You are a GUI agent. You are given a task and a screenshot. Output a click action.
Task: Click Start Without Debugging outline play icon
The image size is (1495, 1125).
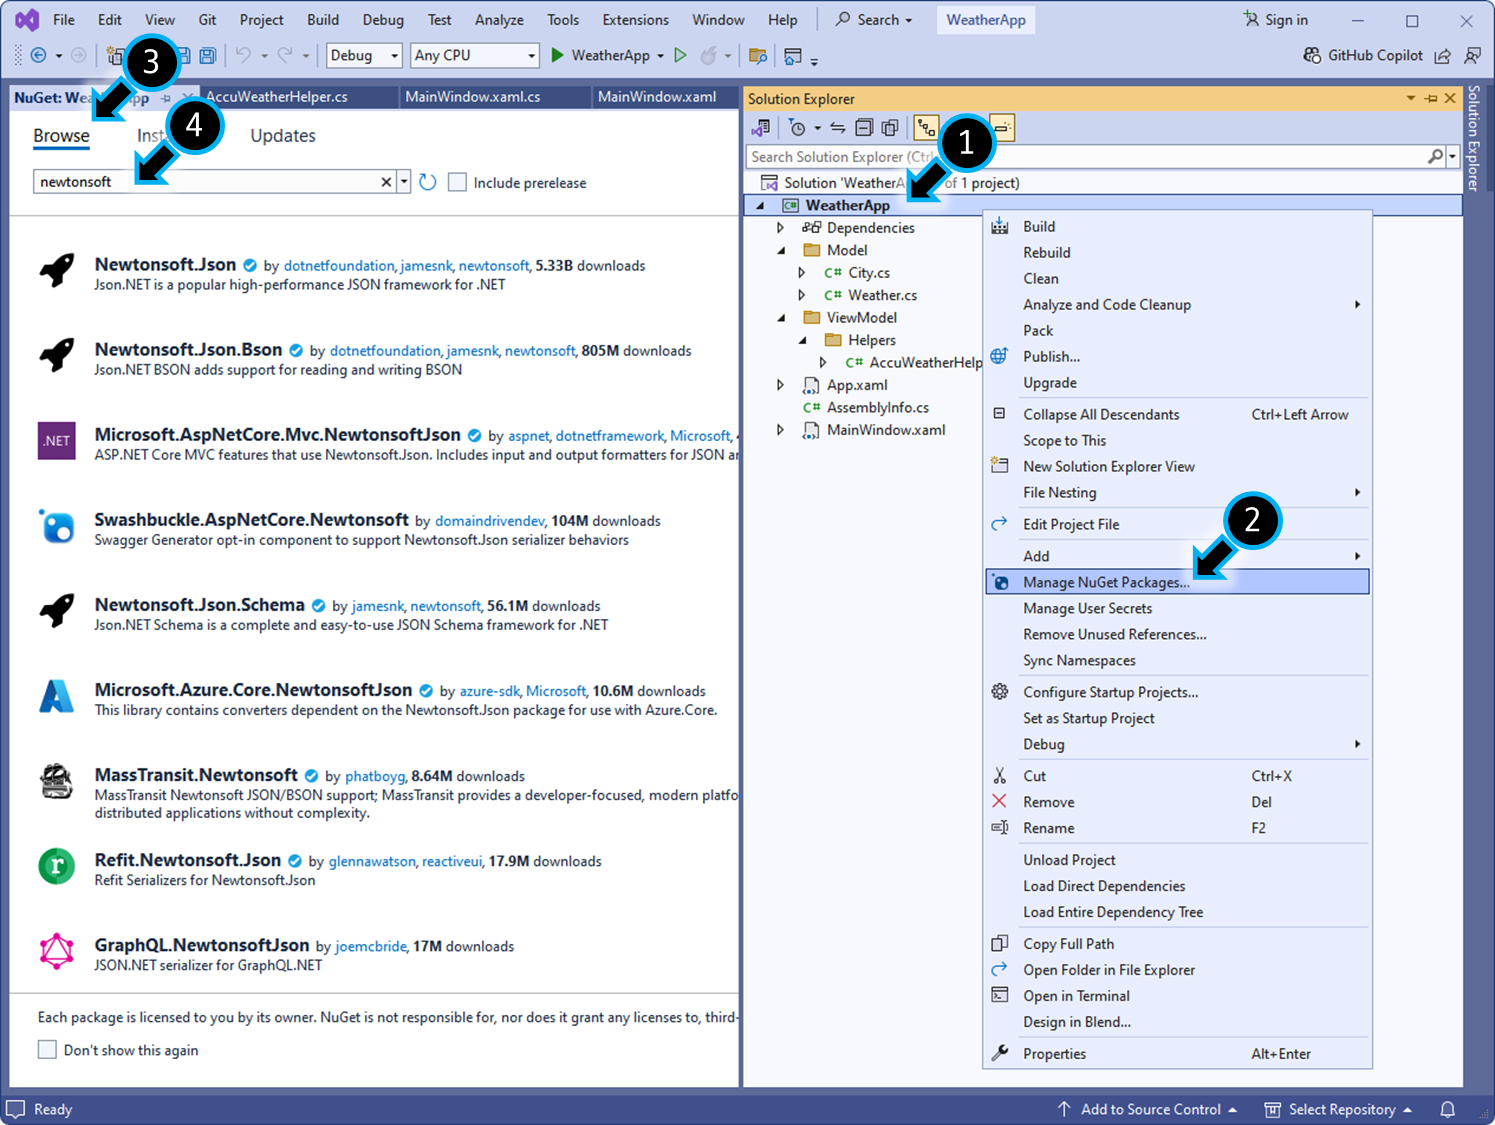pyautogui.click(x=681, y=56)
